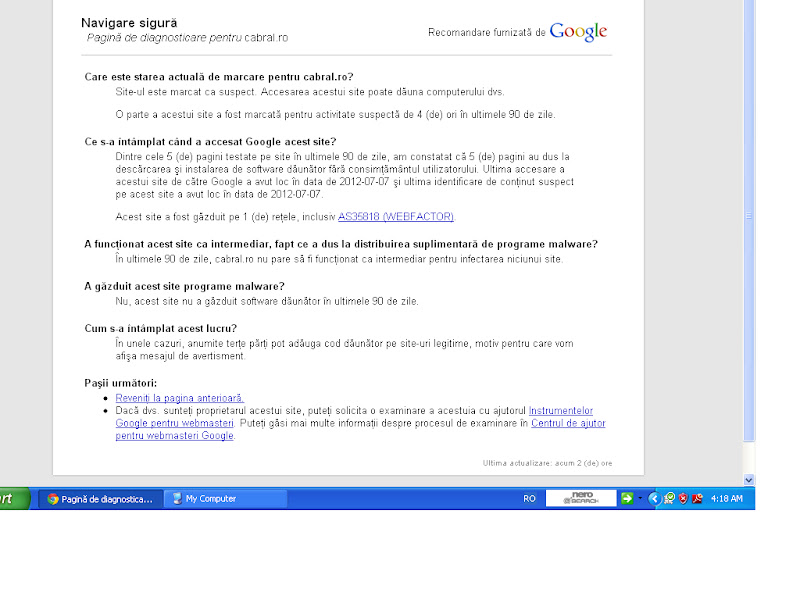Expand hidden tray icons with blue chevron
The width and height of the screenshot is (800, 600).
pos(654,498)
